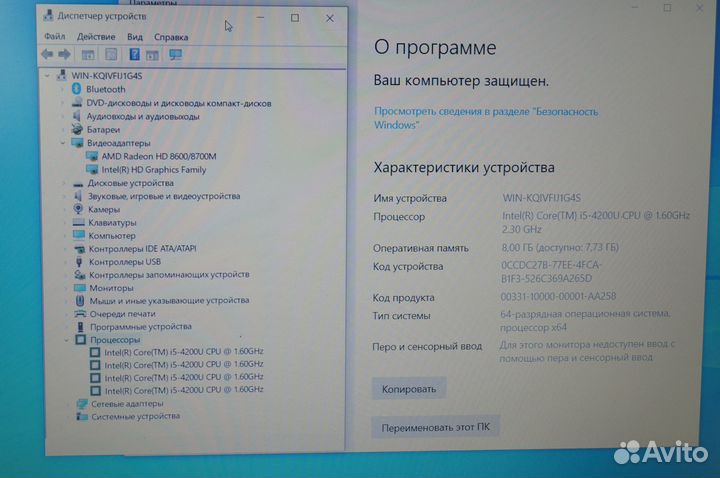Collapse the Видеоадаптеры tree node
720x478 pixels.
pos(63,143)
